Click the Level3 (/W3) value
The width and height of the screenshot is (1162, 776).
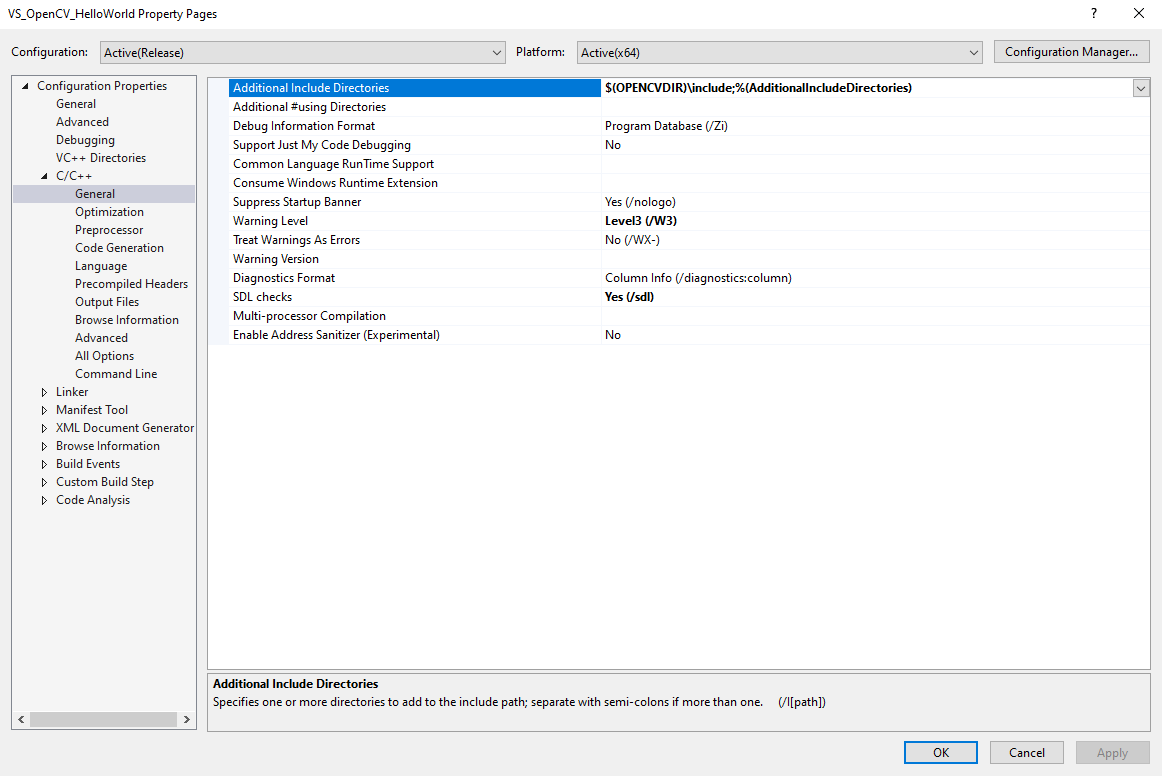pos(641,221)
